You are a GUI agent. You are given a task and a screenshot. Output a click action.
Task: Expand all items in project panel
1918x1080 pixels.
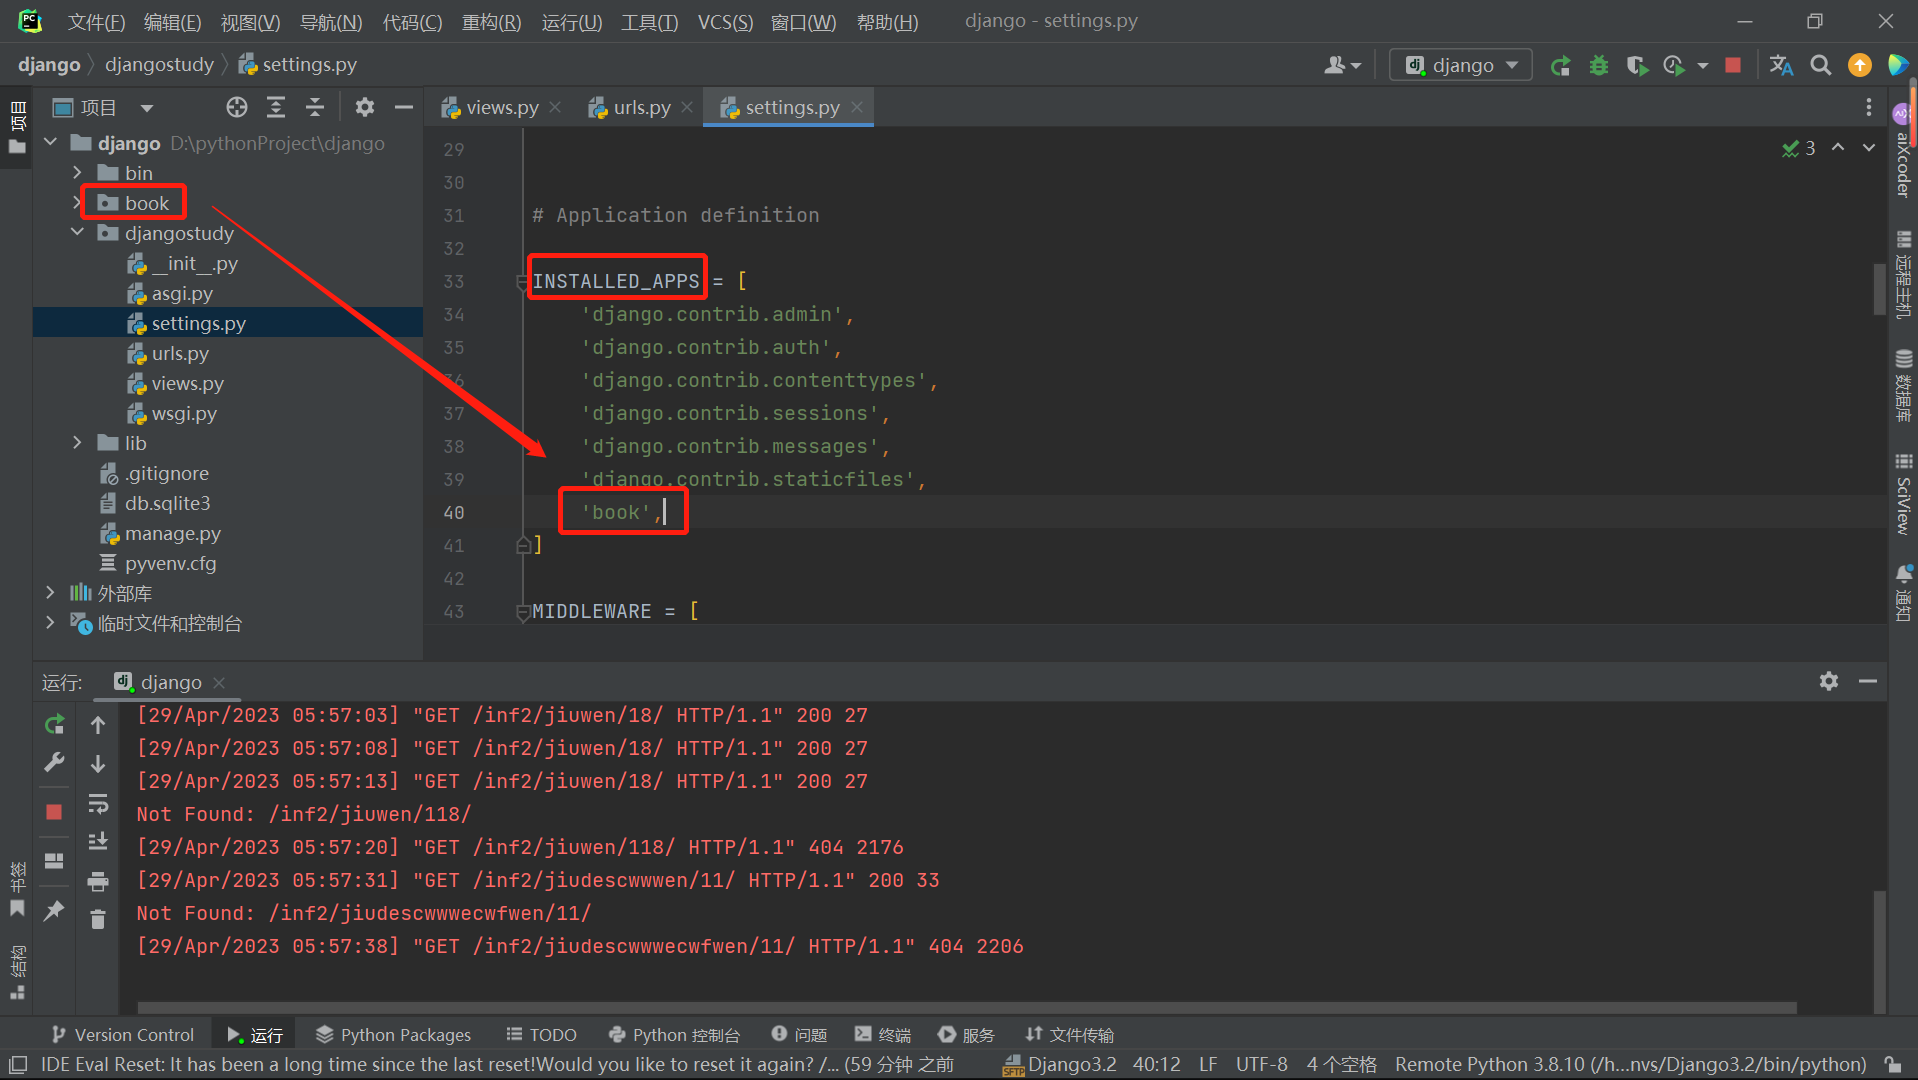pos(276,107)
